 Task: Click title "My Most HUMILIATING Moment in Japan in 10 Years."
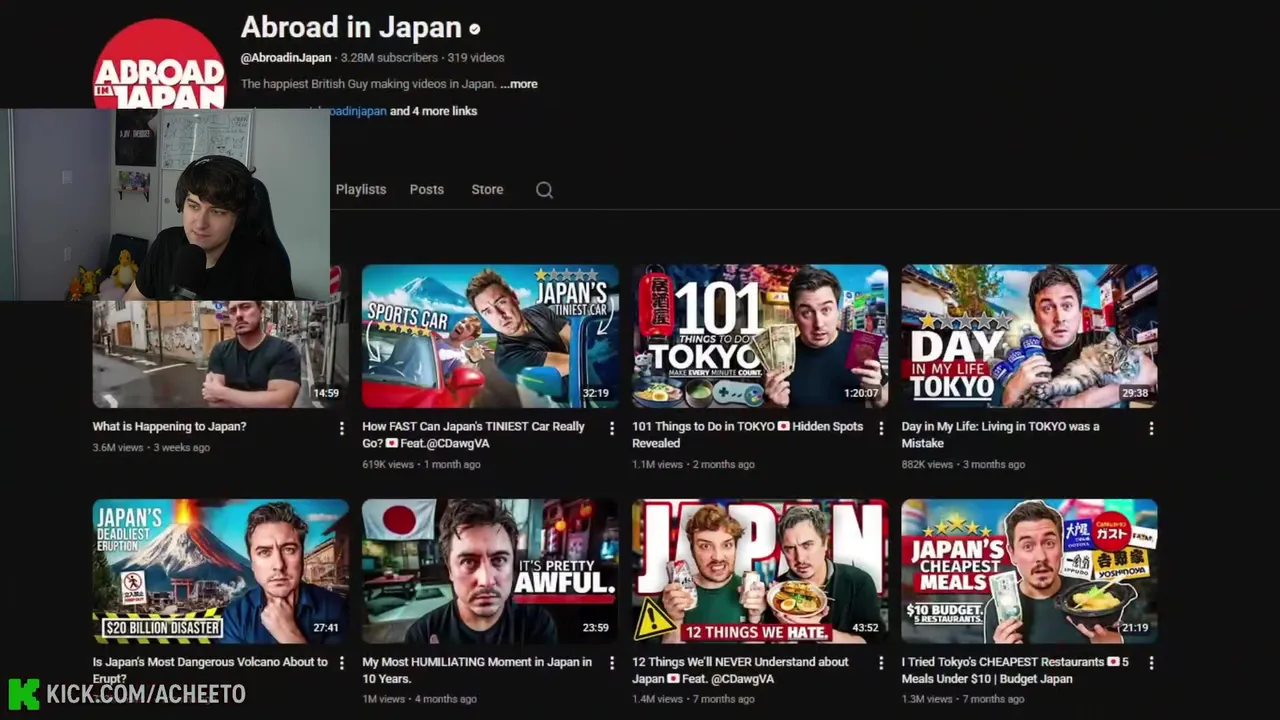[477, 670]
